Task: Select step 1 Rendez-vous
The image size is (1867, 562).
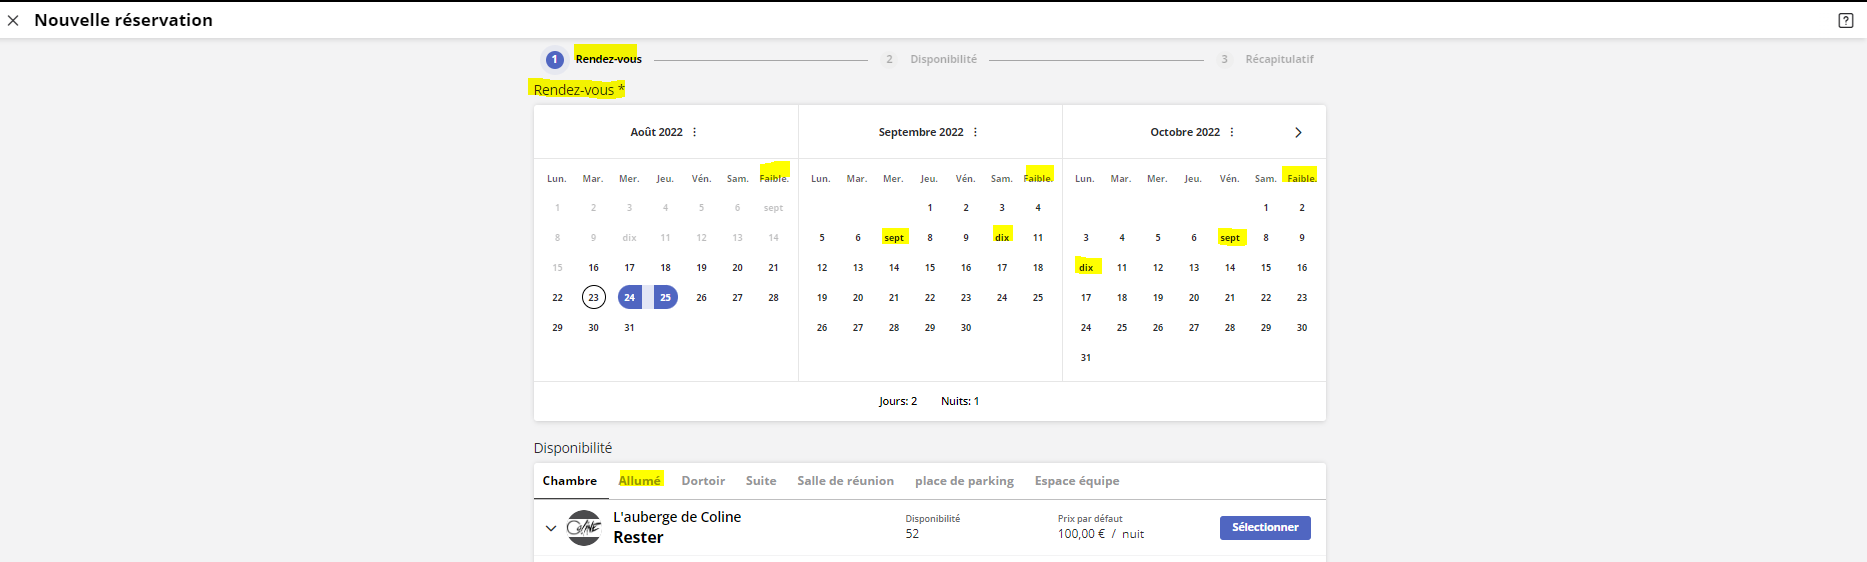Action: pyautogui.click(x=593, y=59)
